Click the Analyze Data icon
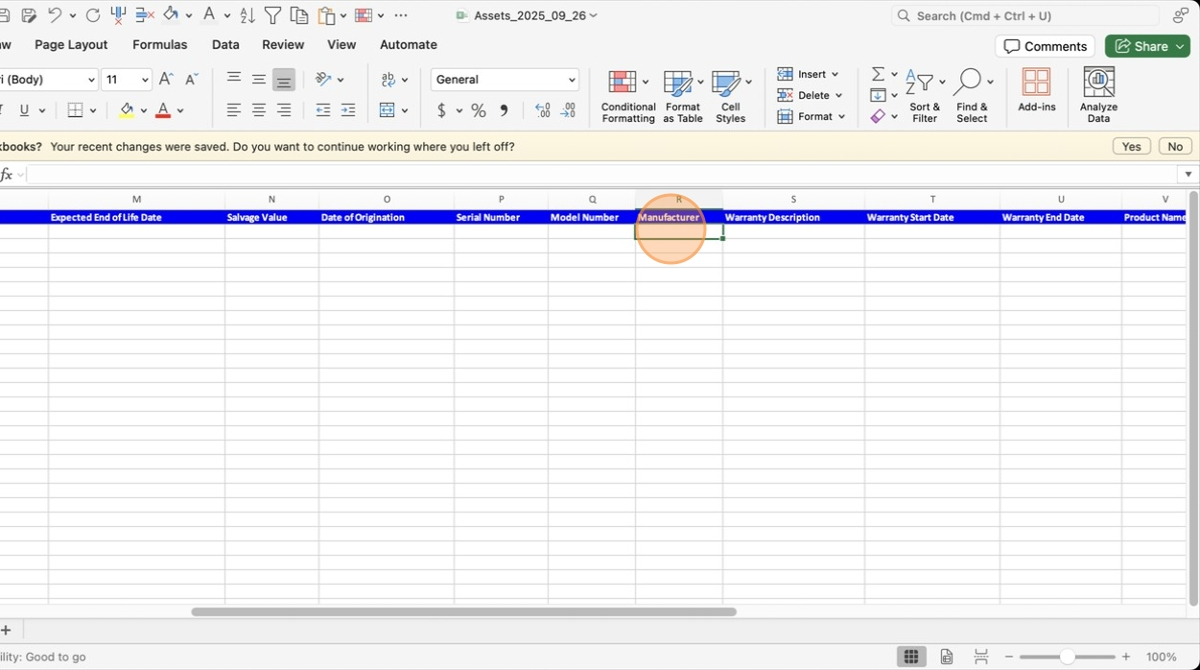The image size is (1200, 670). [x=1098, y=96]
